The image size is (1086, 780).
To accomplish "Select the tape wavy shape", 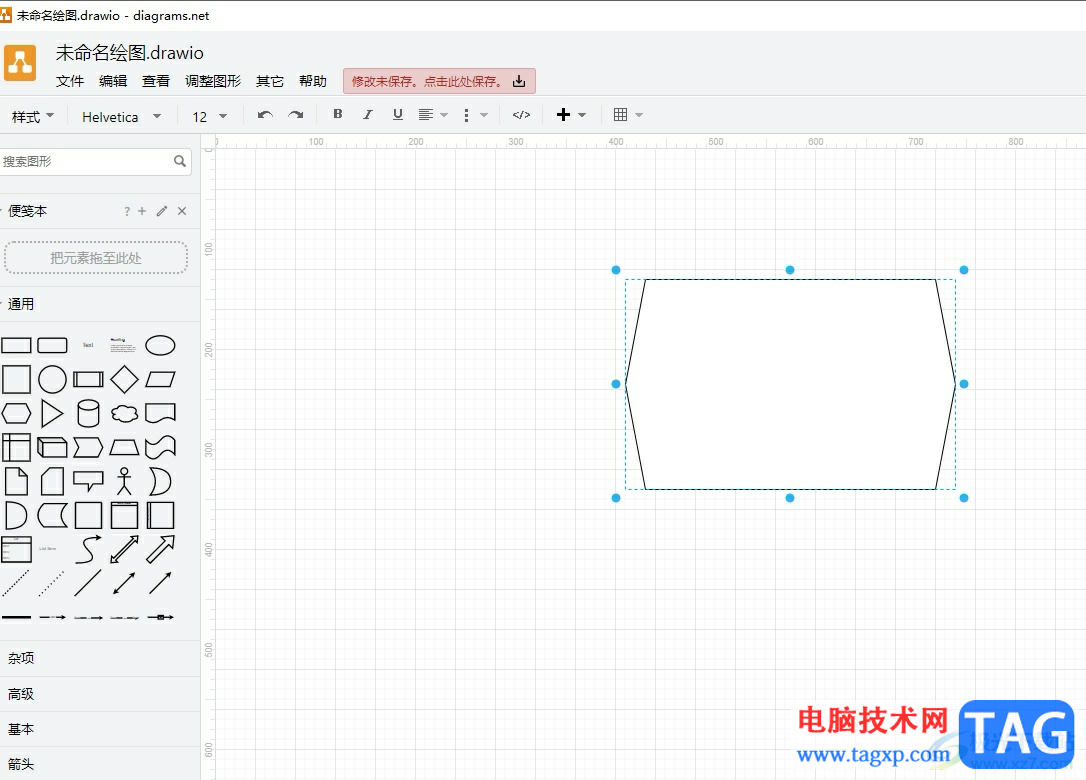I will coord(161,447).
